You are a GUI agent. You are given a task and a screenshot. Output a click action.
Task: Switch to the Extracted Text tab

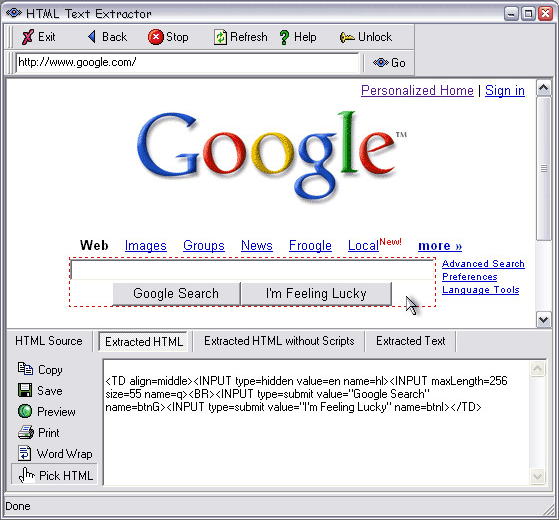pyautogui.click(x=410, y=341)
